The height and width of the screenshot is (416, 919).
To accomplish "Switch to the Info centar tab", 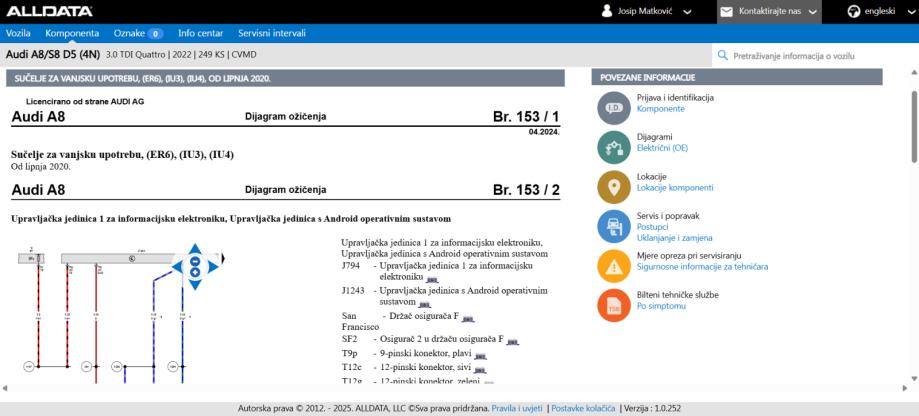I will [x=201, y=33].
